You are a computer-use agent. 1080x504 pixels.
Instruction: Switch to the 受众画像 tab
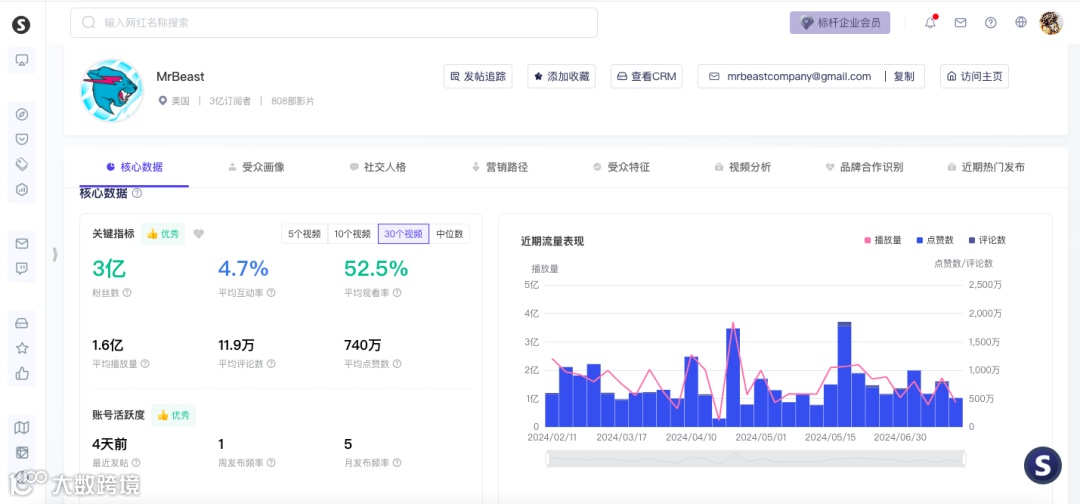[256, 167]
